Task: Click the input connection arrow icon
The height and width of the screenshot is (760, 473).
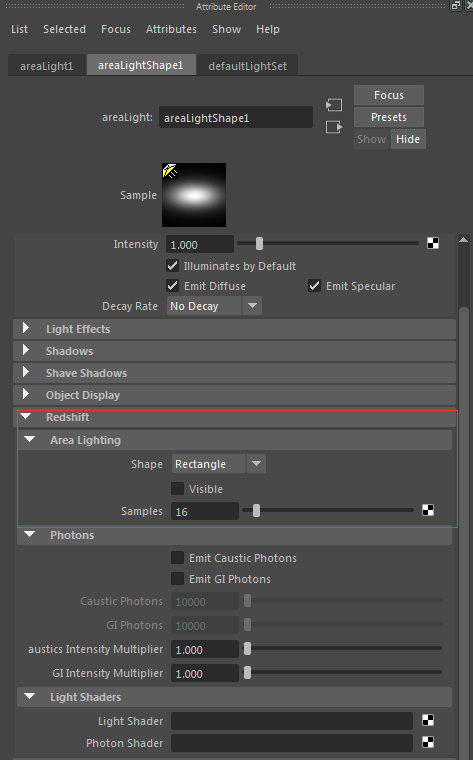Action: [333, 105]
